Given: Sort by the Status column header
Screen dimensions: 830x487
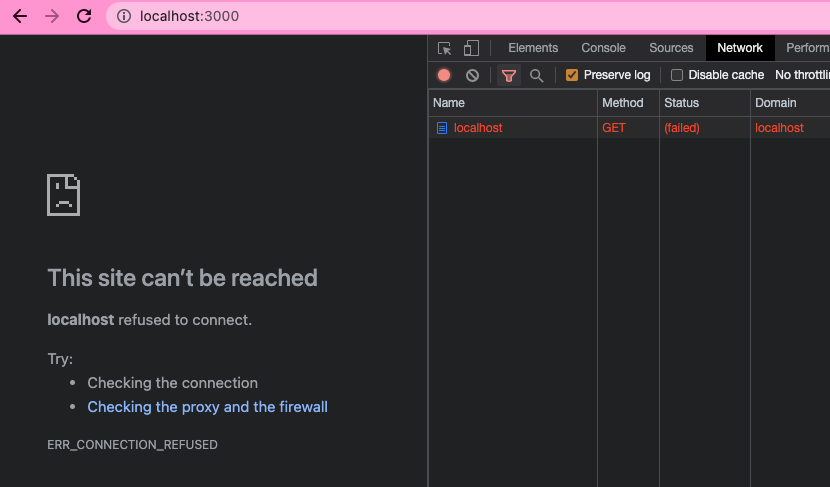Looking at the screenshot, I should (x=705, y=103).
